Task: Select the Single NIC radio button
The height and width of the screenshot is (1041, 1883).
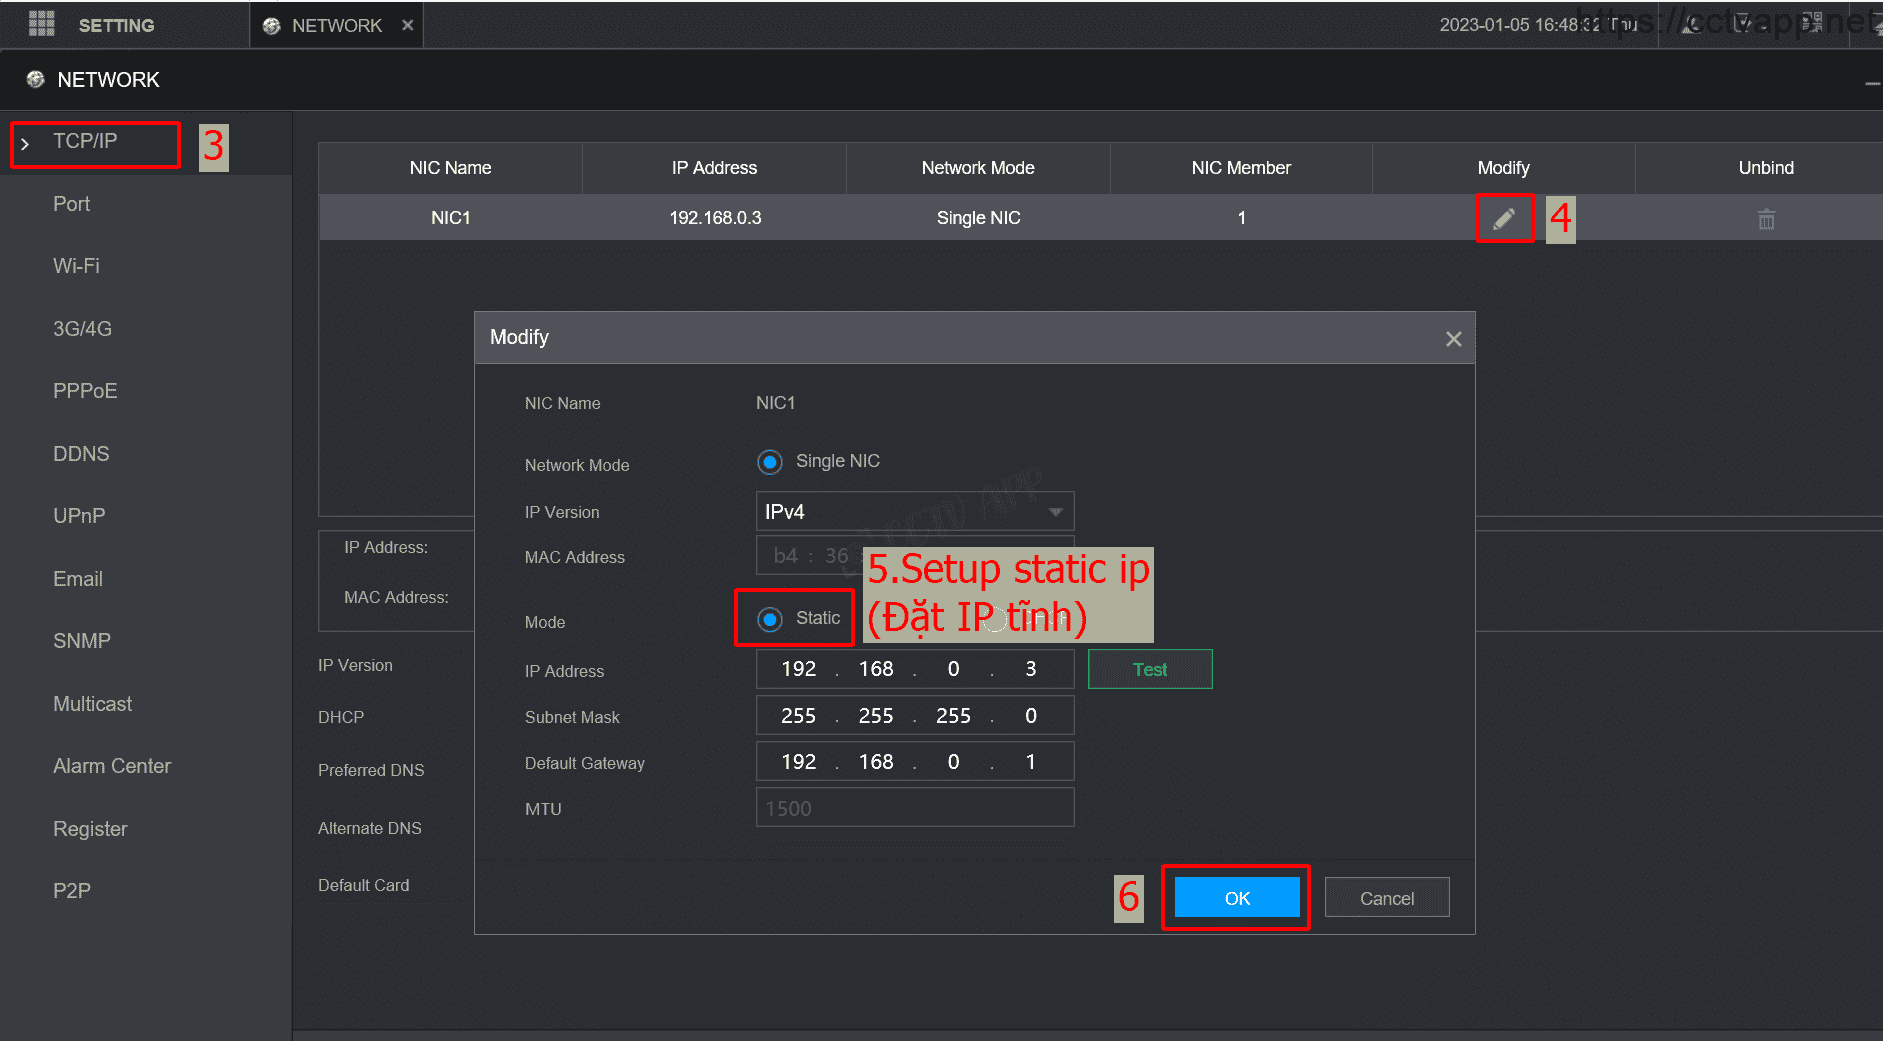Action: (x=769, y=462)
